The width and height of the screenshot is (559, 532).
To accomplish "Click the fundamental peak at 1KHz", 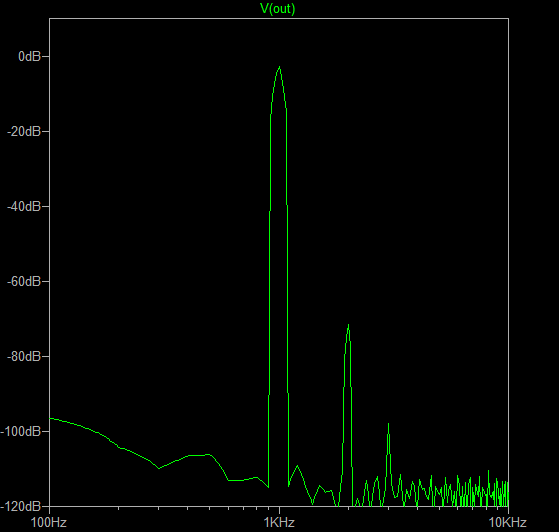I will 280,67.
